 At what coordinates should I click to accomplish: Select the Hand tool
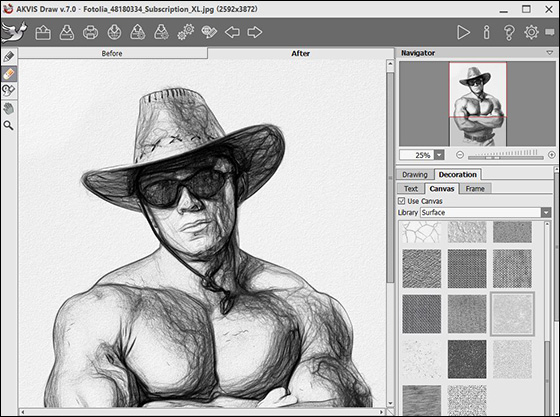9,108
